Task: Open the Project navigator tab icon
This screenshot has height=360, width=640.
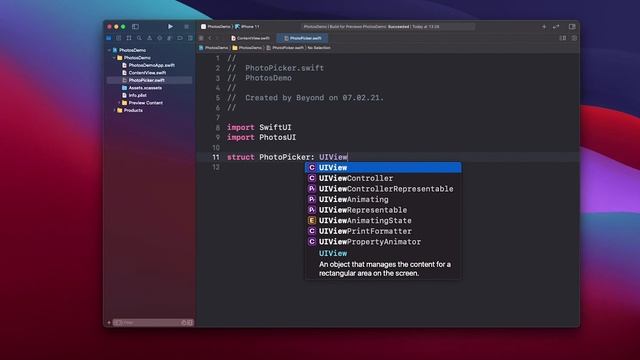Action: pyautogui.click(x=109, y=38)
